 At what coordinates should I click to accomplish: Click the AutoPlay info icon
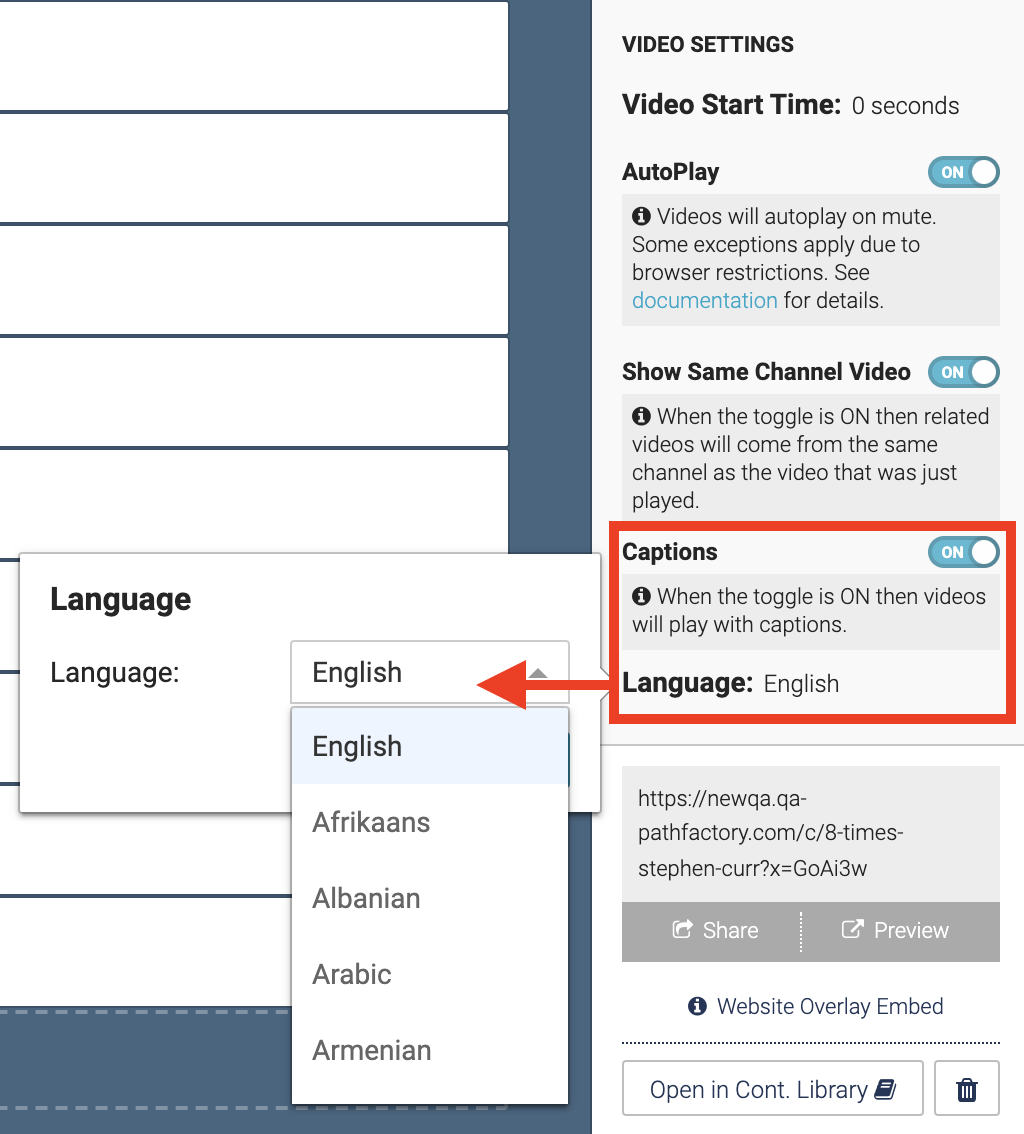coord(641,216)
